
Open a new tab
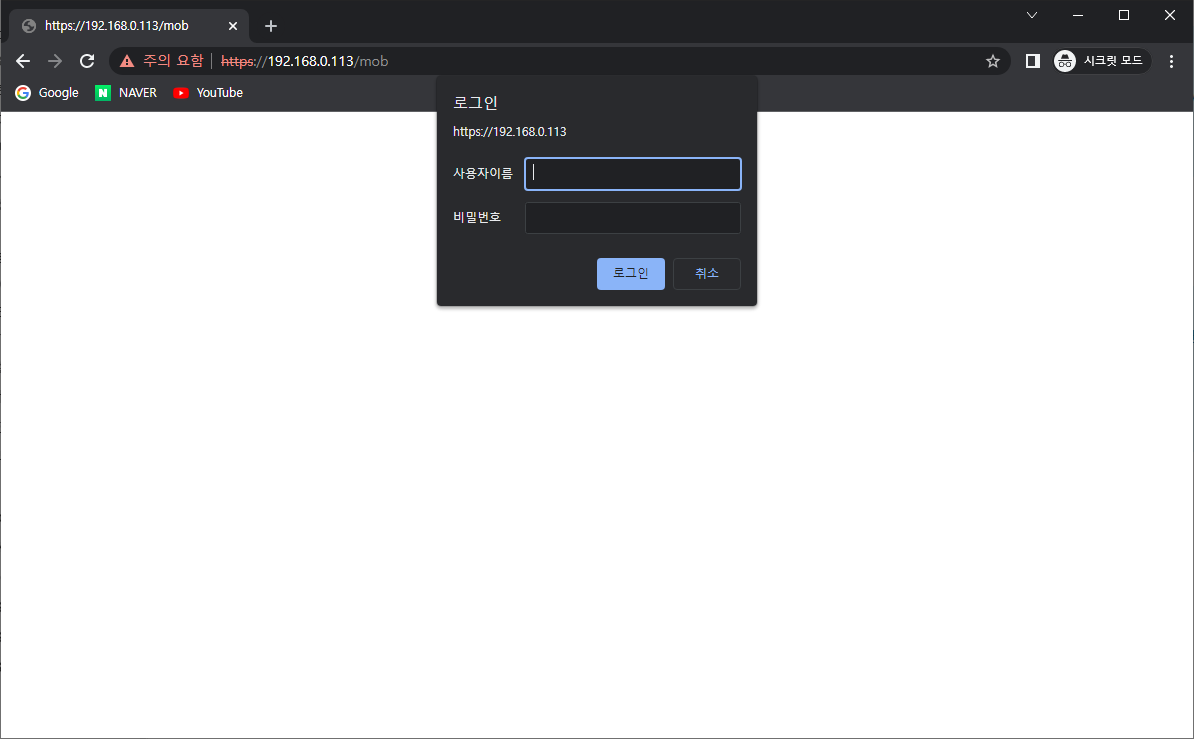270,26
